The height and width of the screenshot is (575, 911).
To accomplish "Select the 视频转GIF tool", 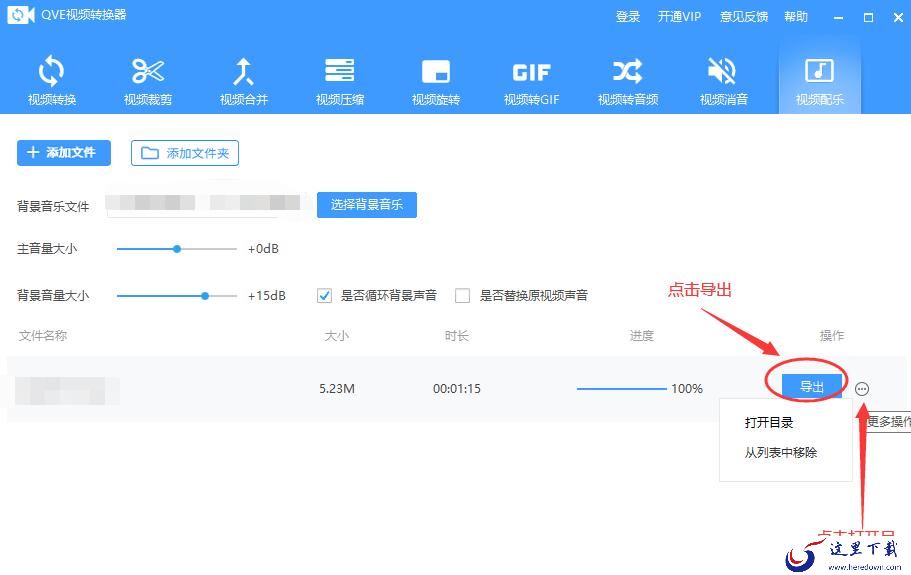I will pyautogui.click(x=531, y=80).
